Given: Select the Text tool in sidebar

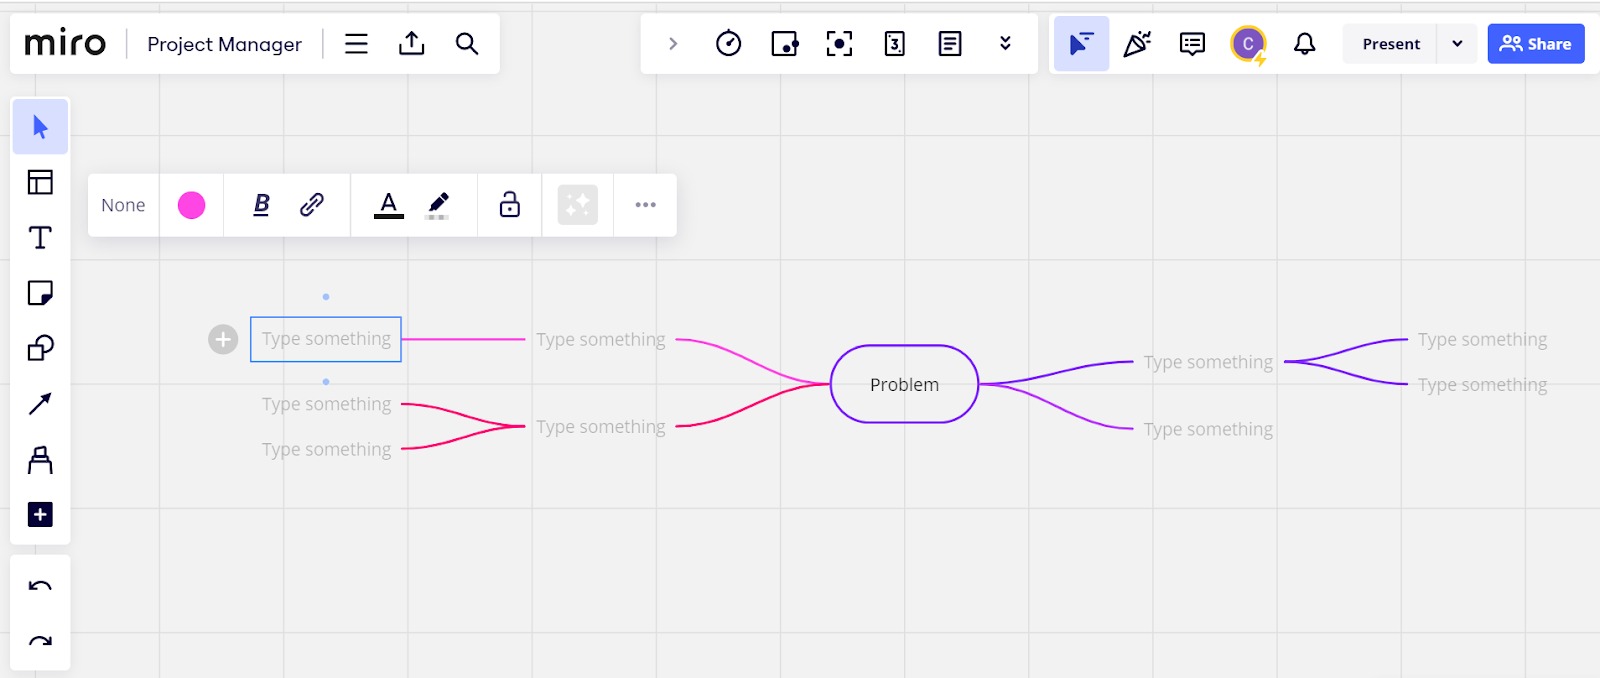Looking at the screenshot, I should tap(40, 238).
